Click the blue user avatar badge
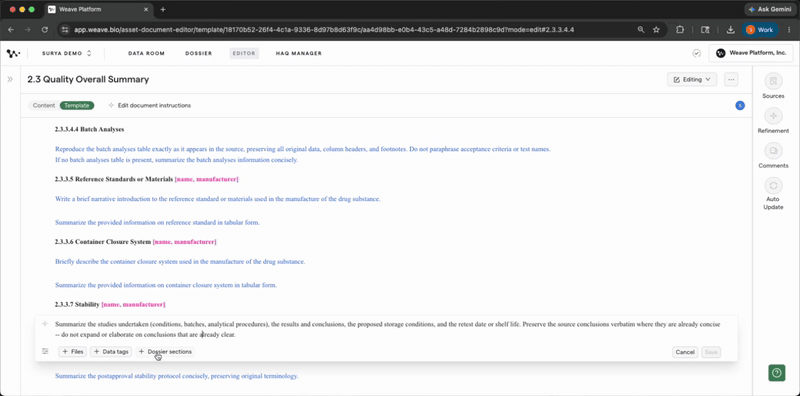800x396 pixels. tap(740, 106)
